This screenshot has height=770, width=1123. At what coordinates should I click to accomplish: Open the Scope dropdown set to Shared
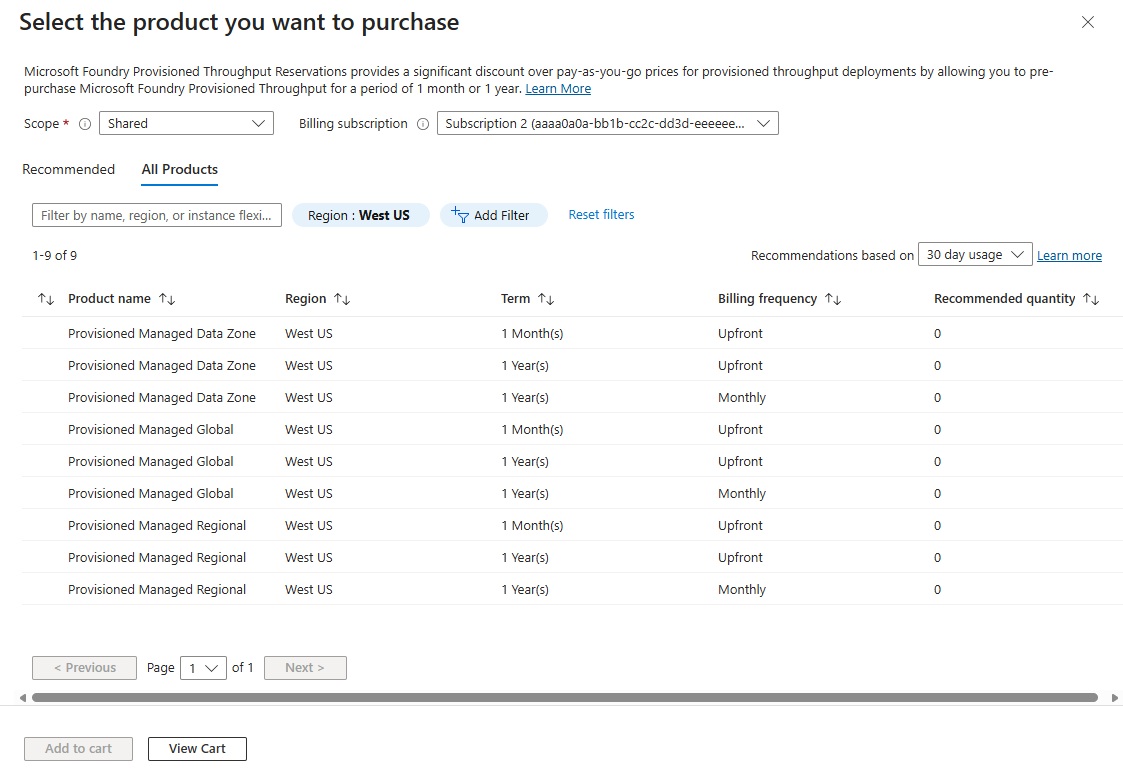click(x=186, y=123)
